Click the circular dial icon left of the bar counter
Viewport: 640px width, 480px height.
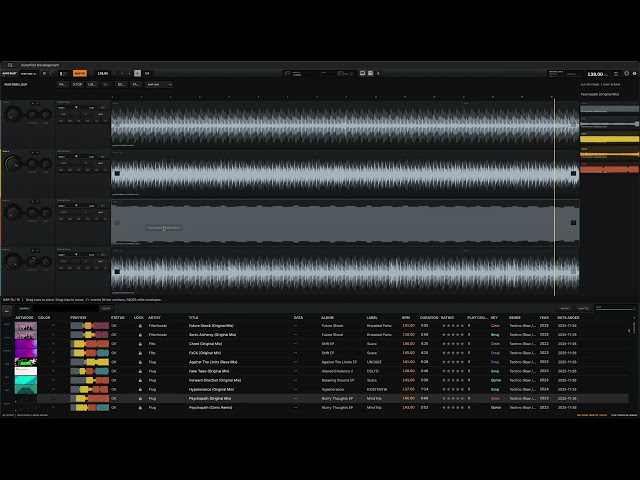tap(52, 73)
